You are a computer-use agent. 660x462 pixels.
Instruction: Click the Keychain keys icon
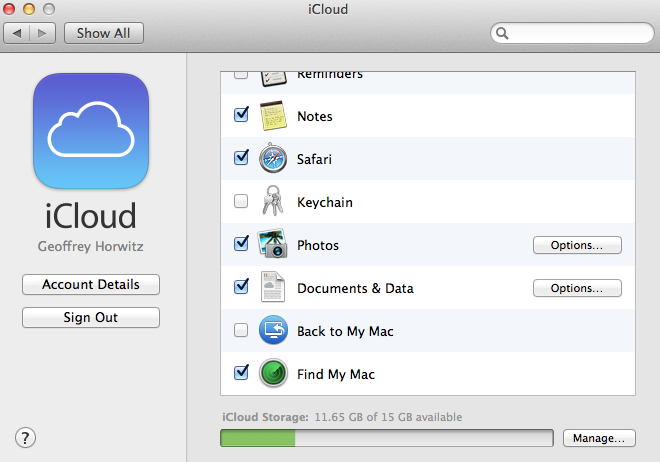click(x=272, y=201)
